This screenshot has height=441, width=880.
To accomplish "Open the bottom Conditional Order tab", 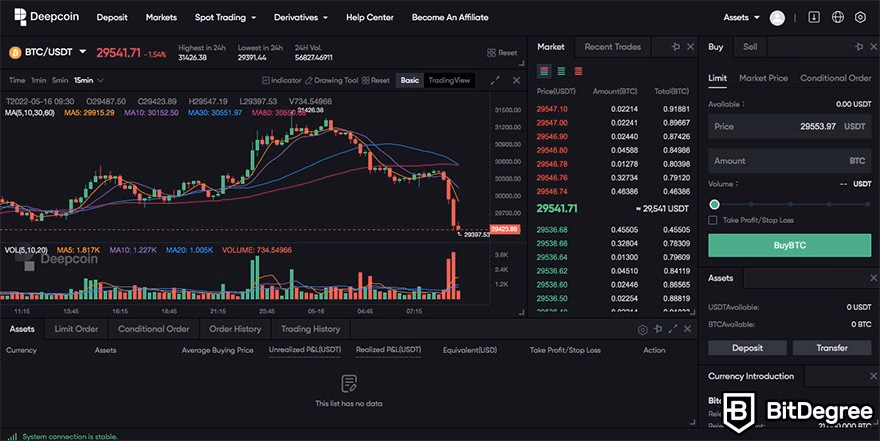I will pyautogui.click(x=154, y=329).
